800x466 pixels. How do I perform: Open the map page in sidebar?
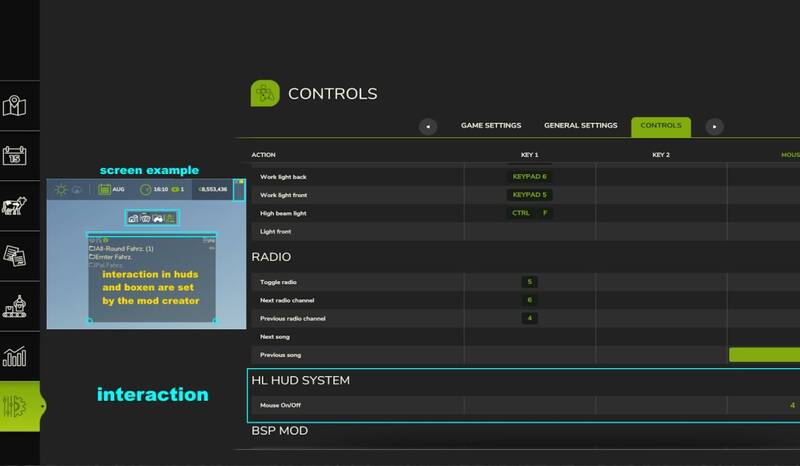[x=15, y=106]
